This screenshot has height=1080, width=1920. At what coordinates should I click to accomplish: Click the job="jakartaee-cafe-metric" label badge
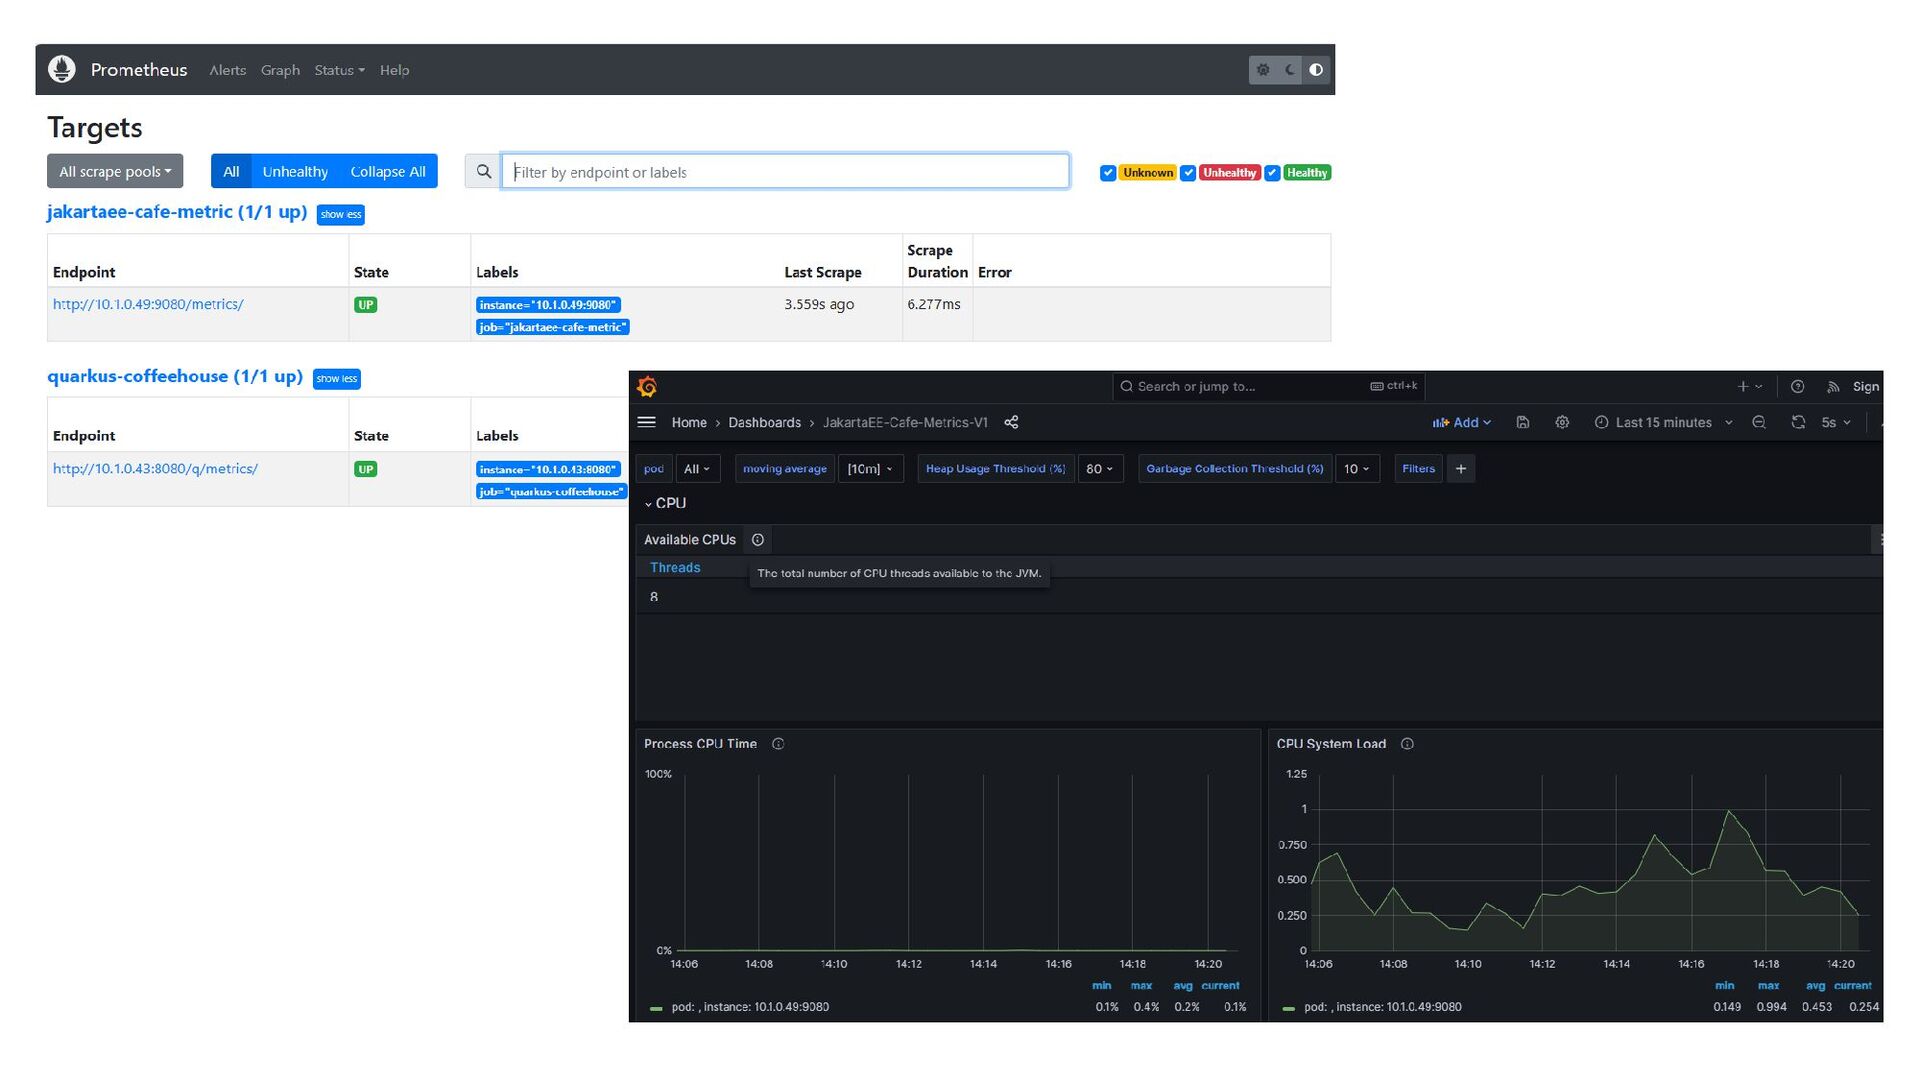pyautogui.click(x=553, y=327)
